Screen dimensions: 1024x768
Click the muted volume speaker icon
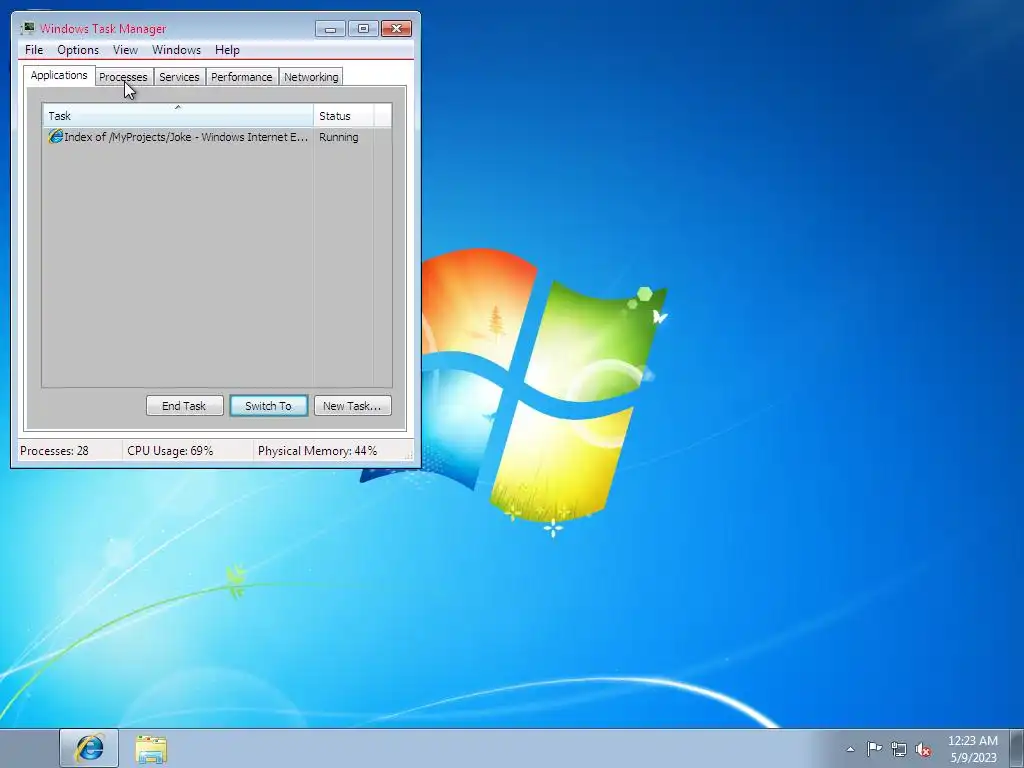coord(923,749)
